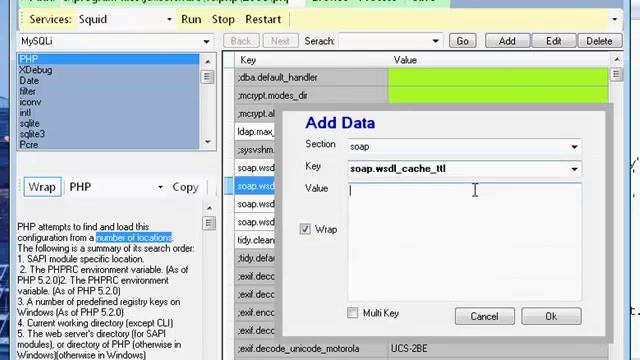Click into the Value text area
The image size is (640, 360).
point(464,242)
